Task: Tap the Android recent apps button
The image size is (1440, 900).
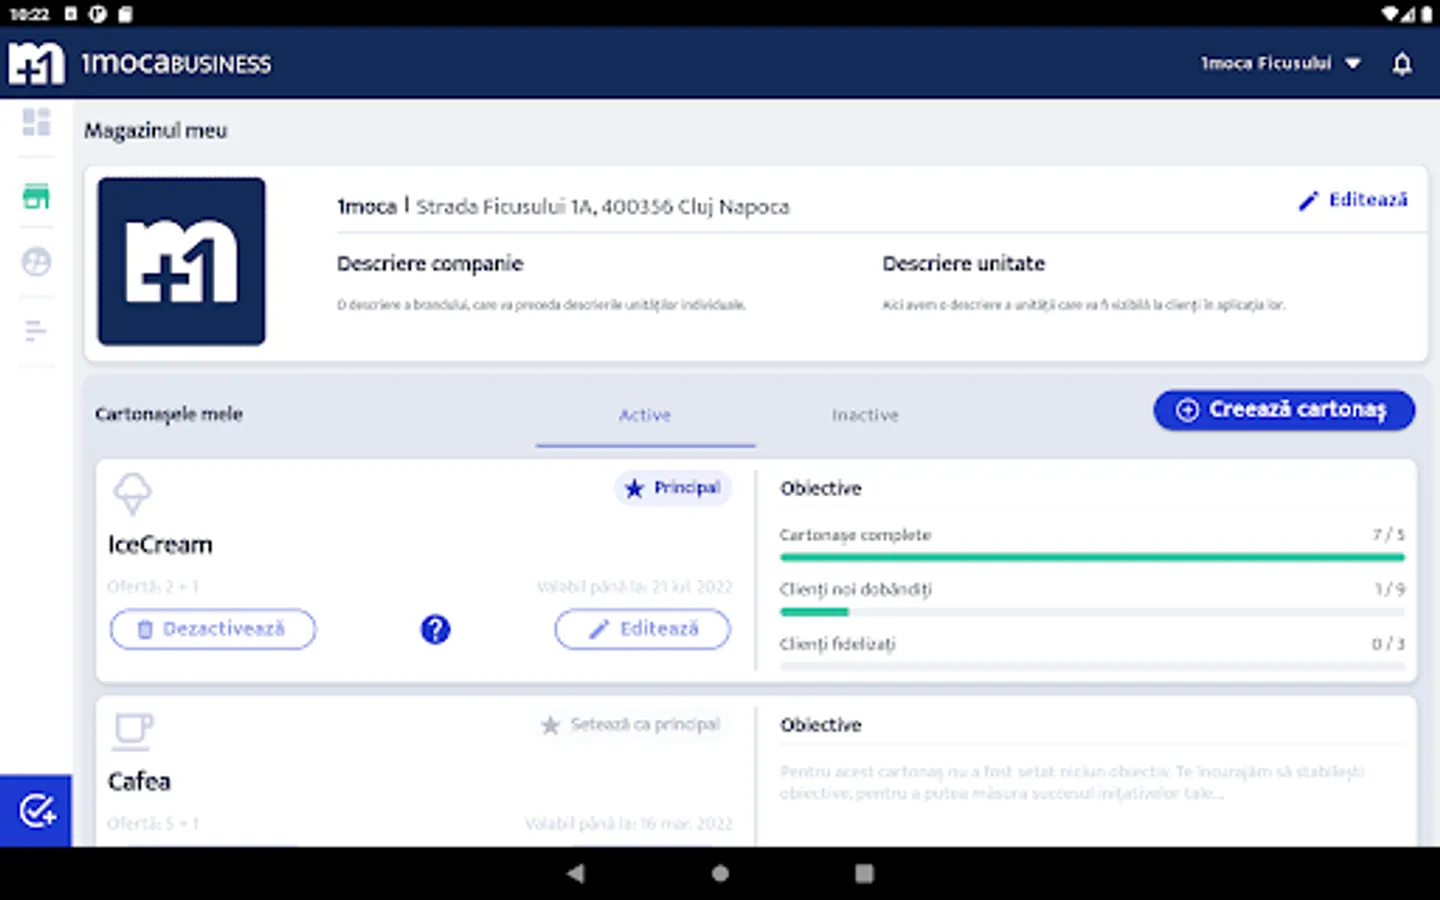Action: (864, 873)
